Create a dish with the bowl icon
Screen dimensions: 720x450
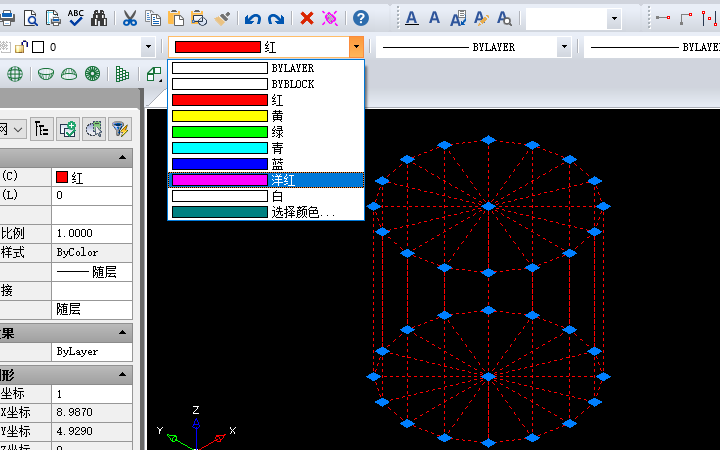(46, 74)
